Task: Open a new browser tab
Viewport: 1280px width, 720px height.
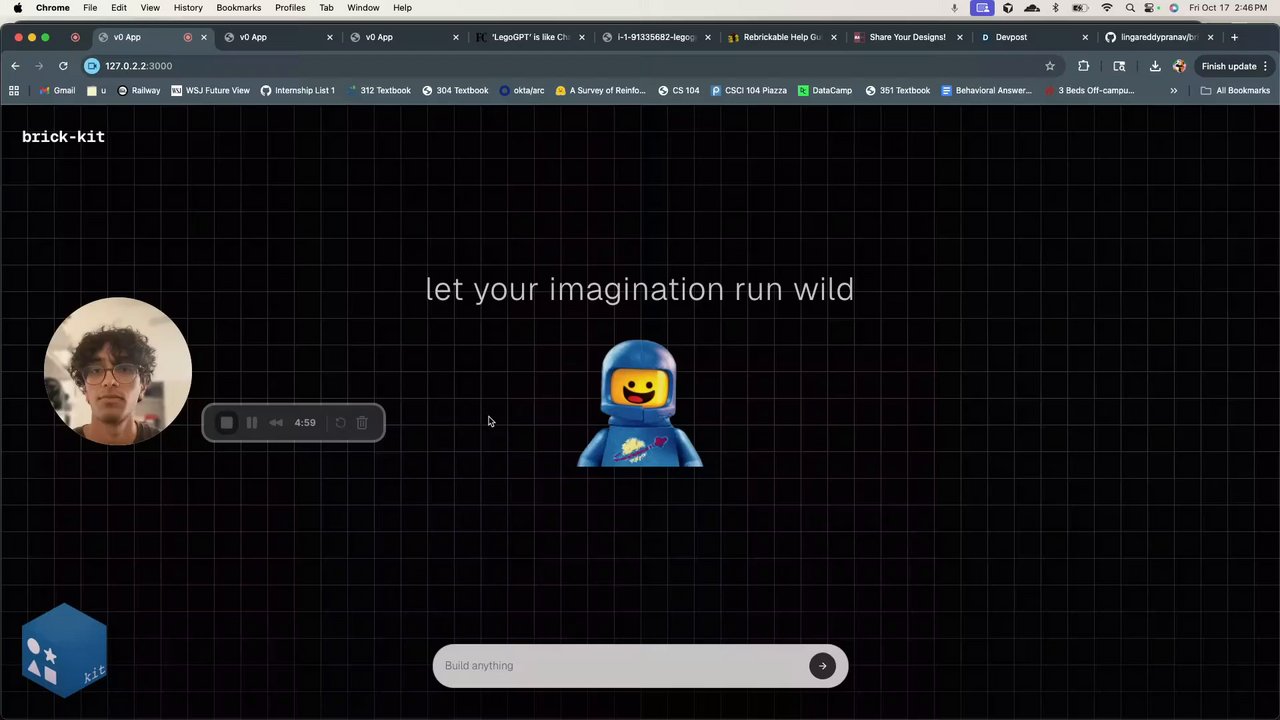Action: point(1234,37)
